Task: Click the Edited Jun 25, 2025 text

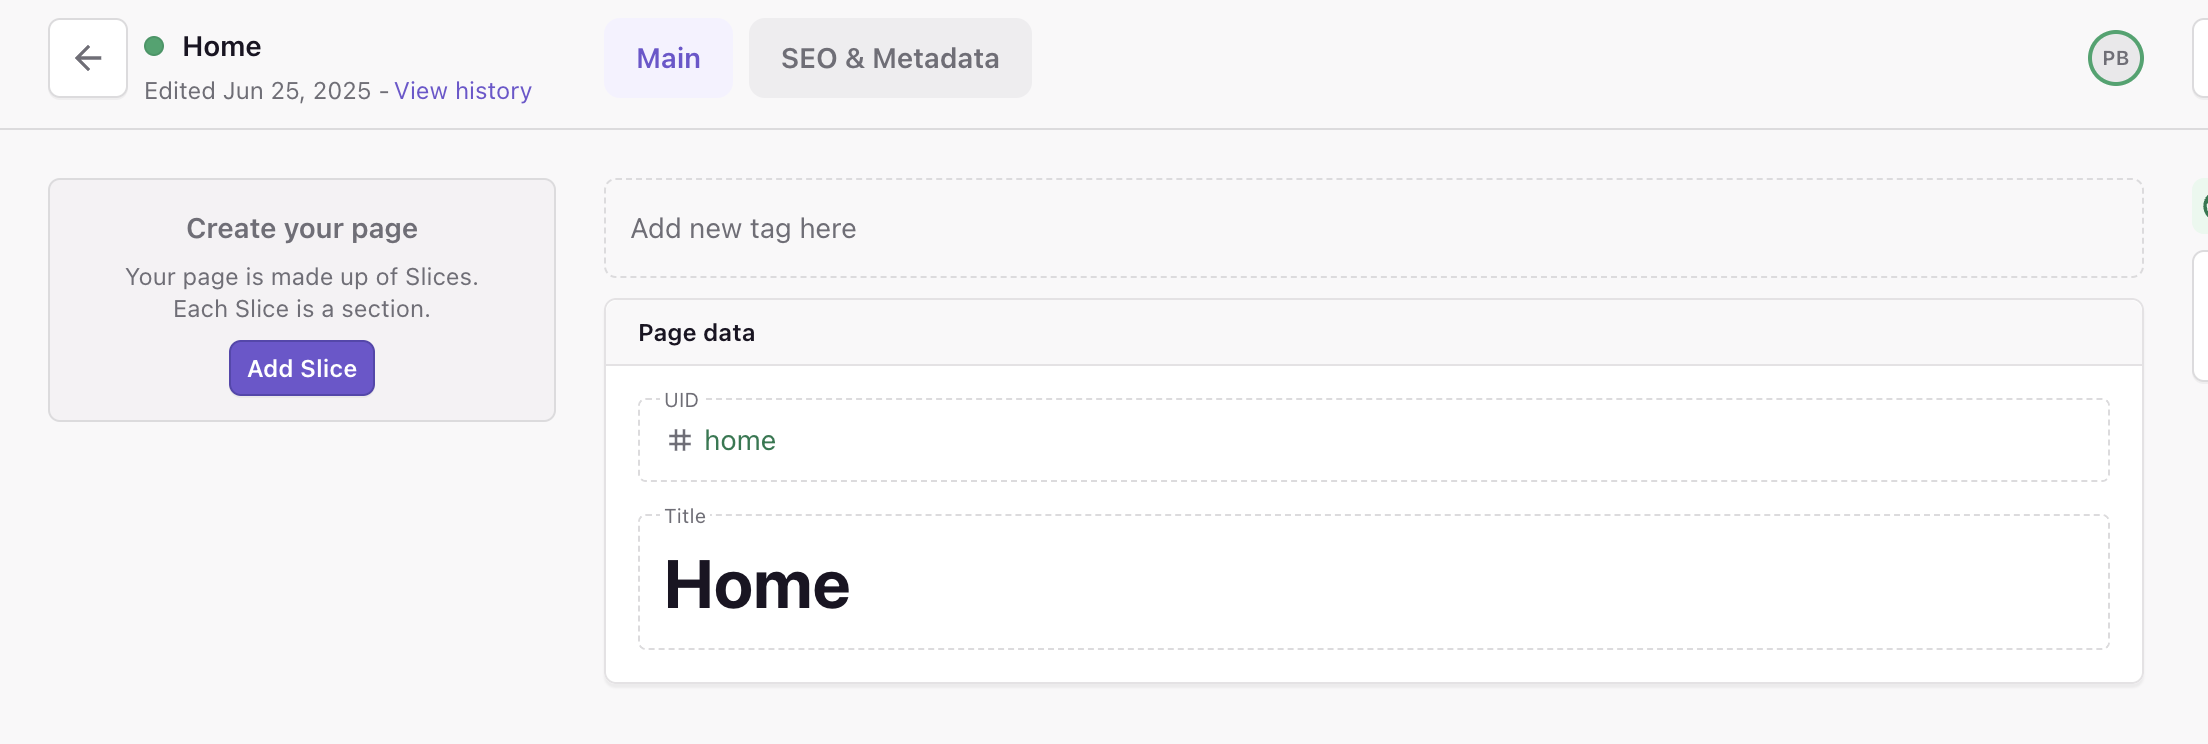Action: (x=257, y=91)
